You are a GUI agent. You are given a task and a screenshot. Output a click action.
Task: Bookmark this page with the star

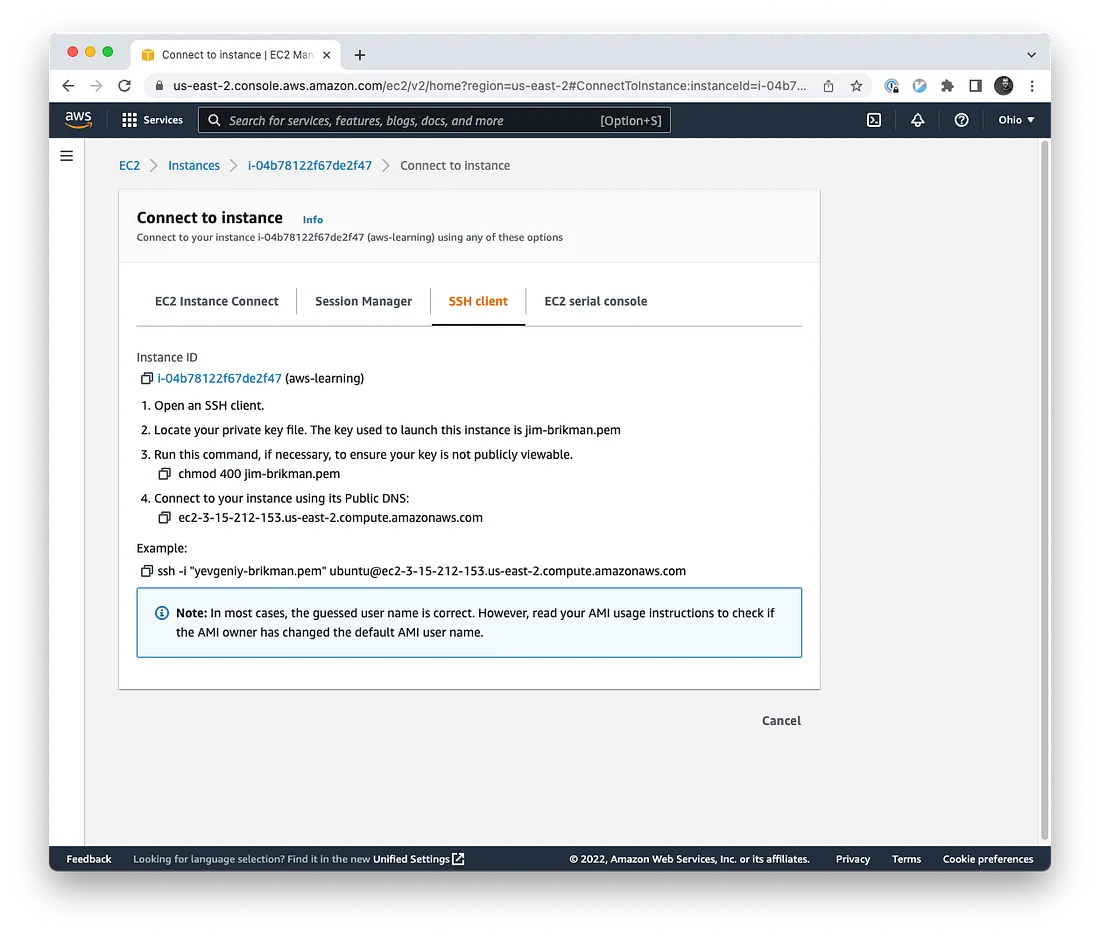(857, 86)
